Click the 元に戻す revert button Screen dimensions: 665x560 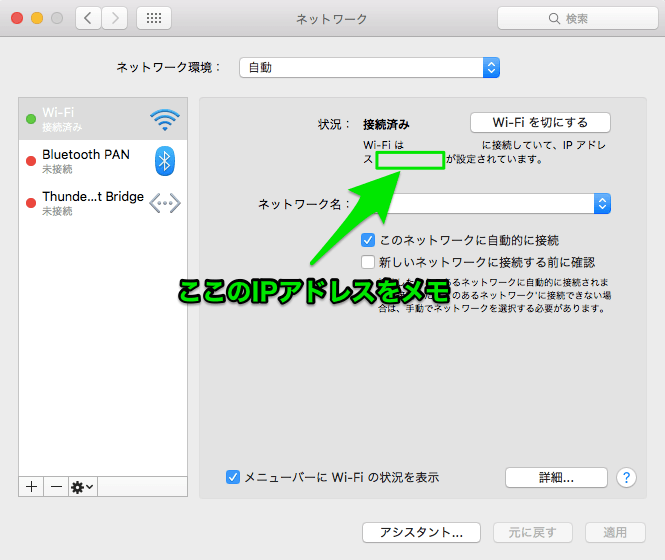(533, 532)
